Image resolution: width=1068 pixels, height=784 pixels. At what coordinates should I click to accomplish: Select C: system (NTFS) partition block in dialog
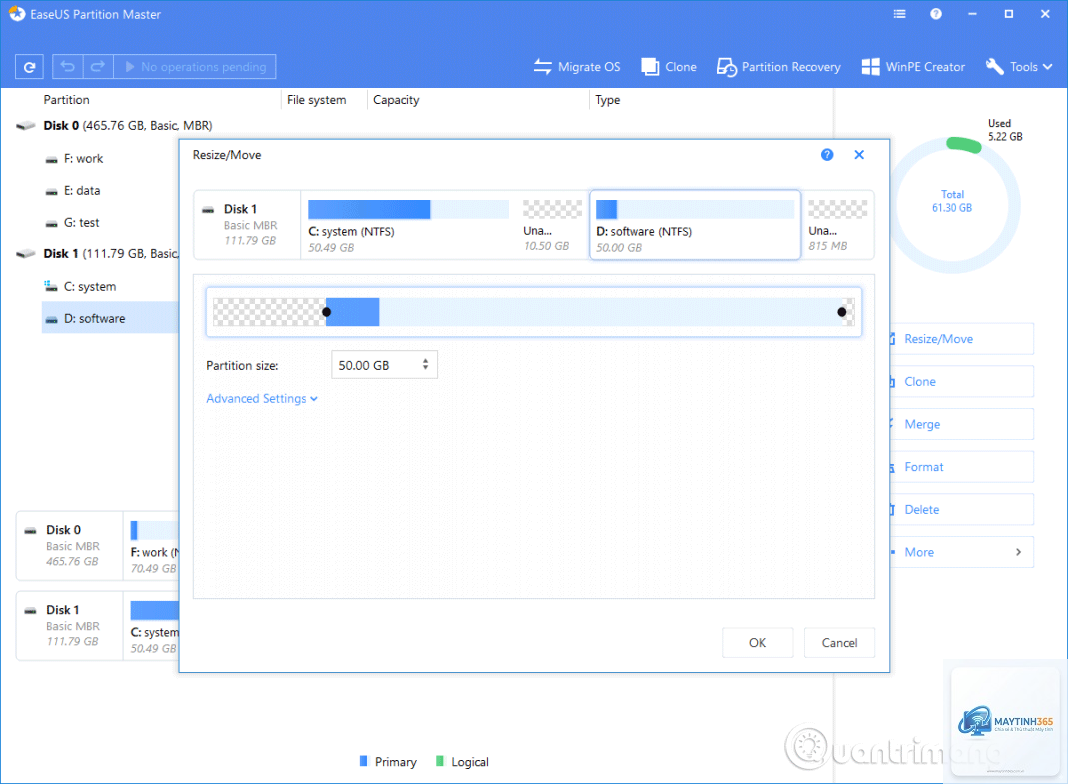pos(409,226)
